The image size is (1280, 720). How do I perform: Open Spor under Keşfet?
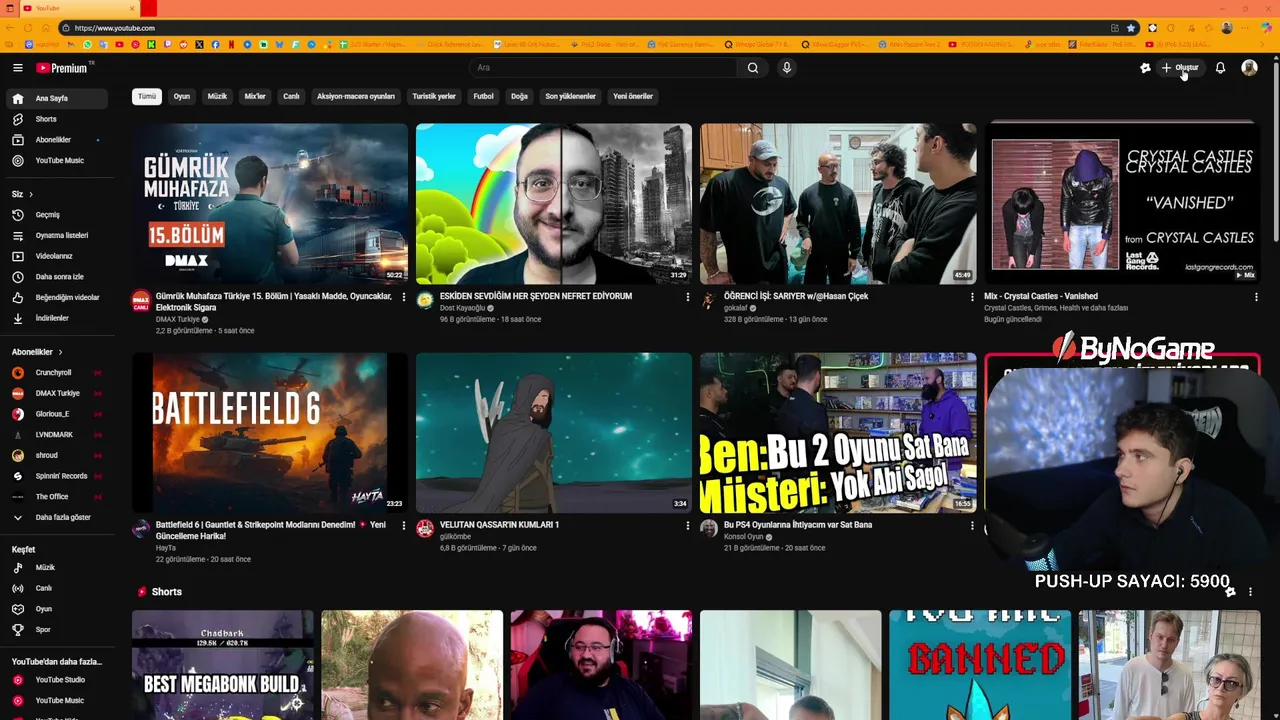click(x=57, y=629)
